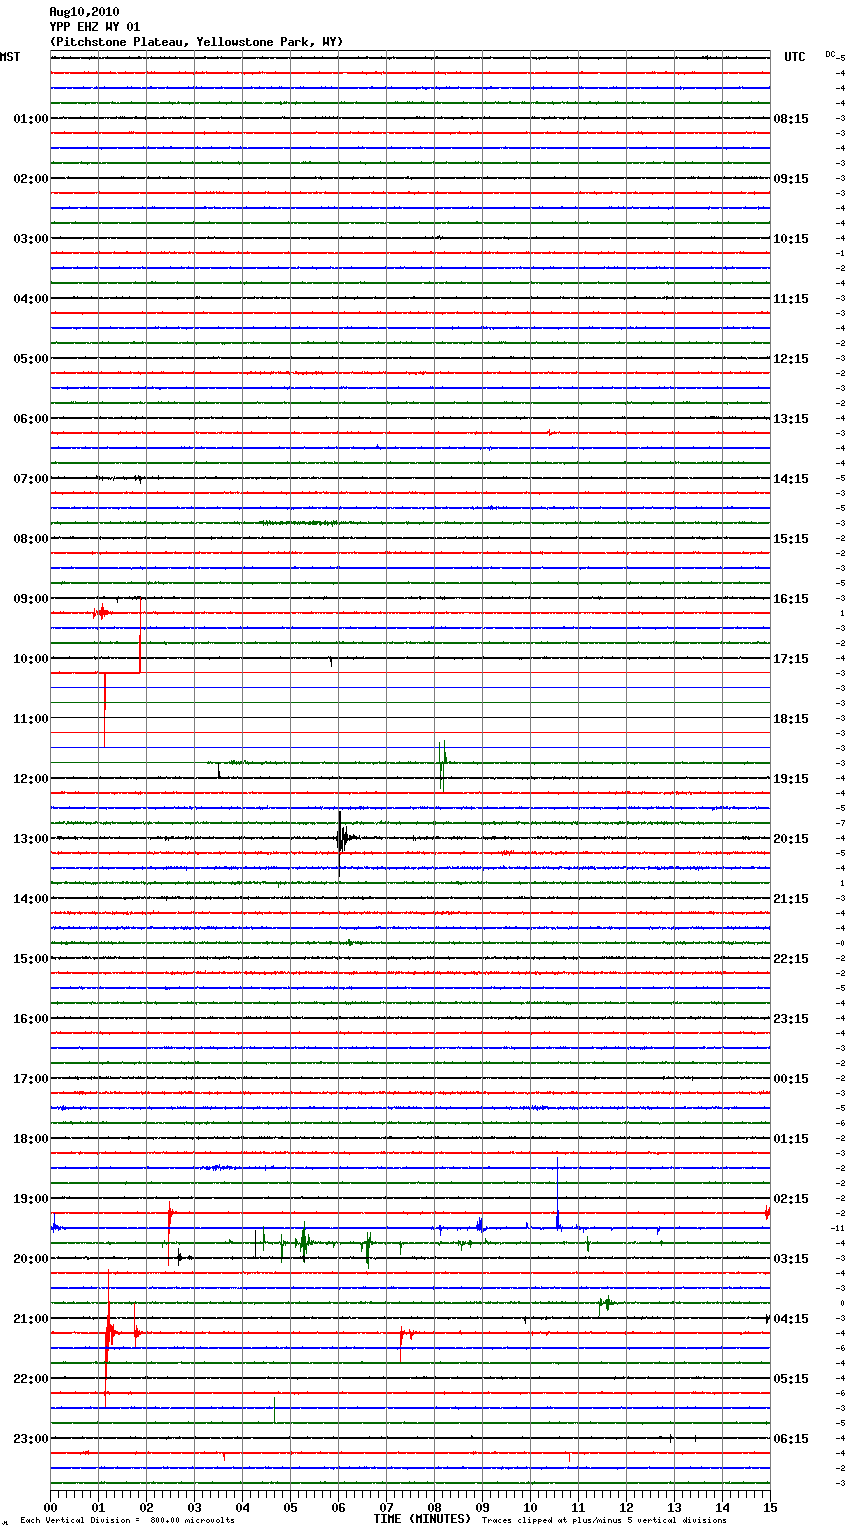Select the 21:00 MST row label

[31, 1319]
